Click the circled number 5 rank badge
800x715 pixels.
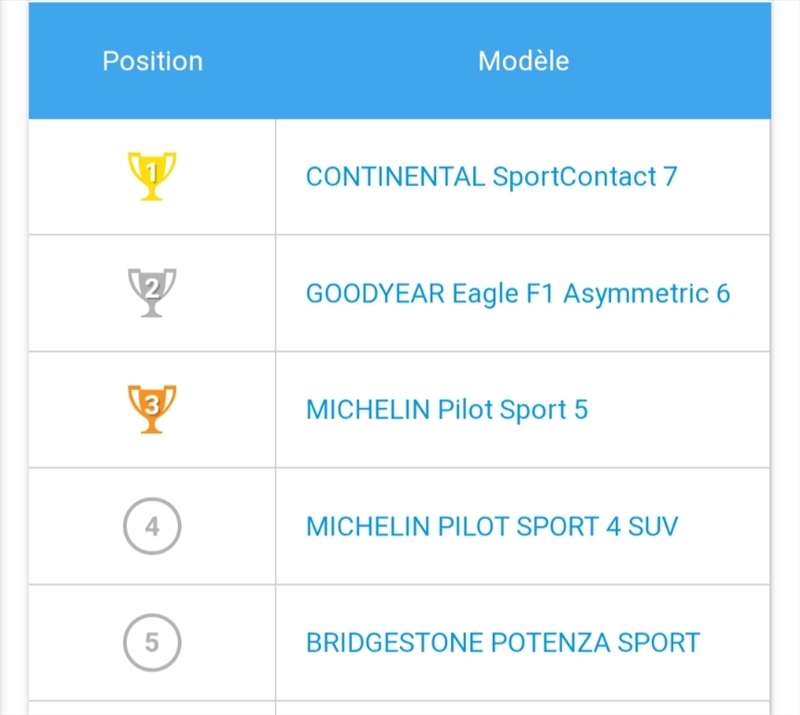coord(152,642)
